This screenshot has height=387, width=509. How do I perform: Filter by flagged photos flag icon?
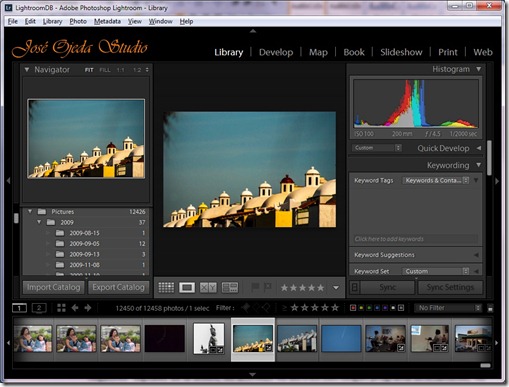246,308
